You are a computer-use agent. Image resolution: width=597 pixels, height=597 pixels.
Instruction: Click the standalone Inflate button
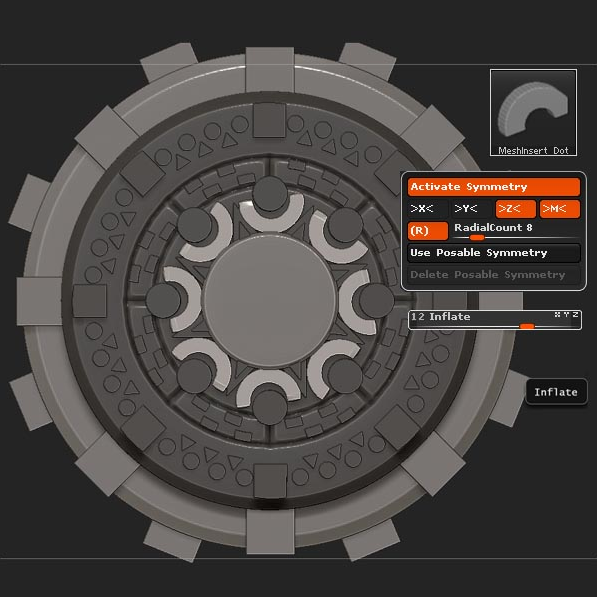[556, 392]
